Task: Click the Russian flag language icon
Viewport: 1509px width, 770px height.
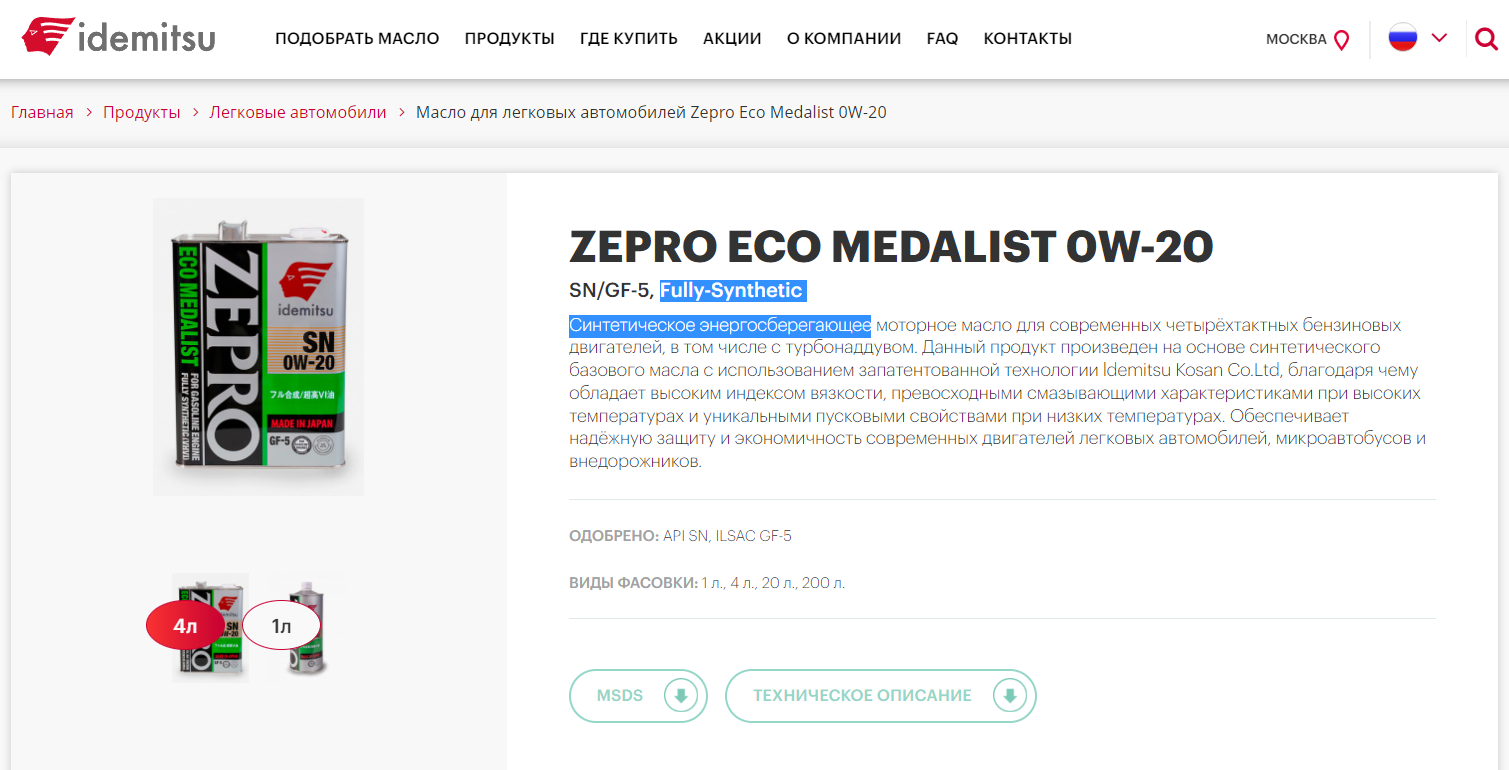Action: click(1403, 38)
